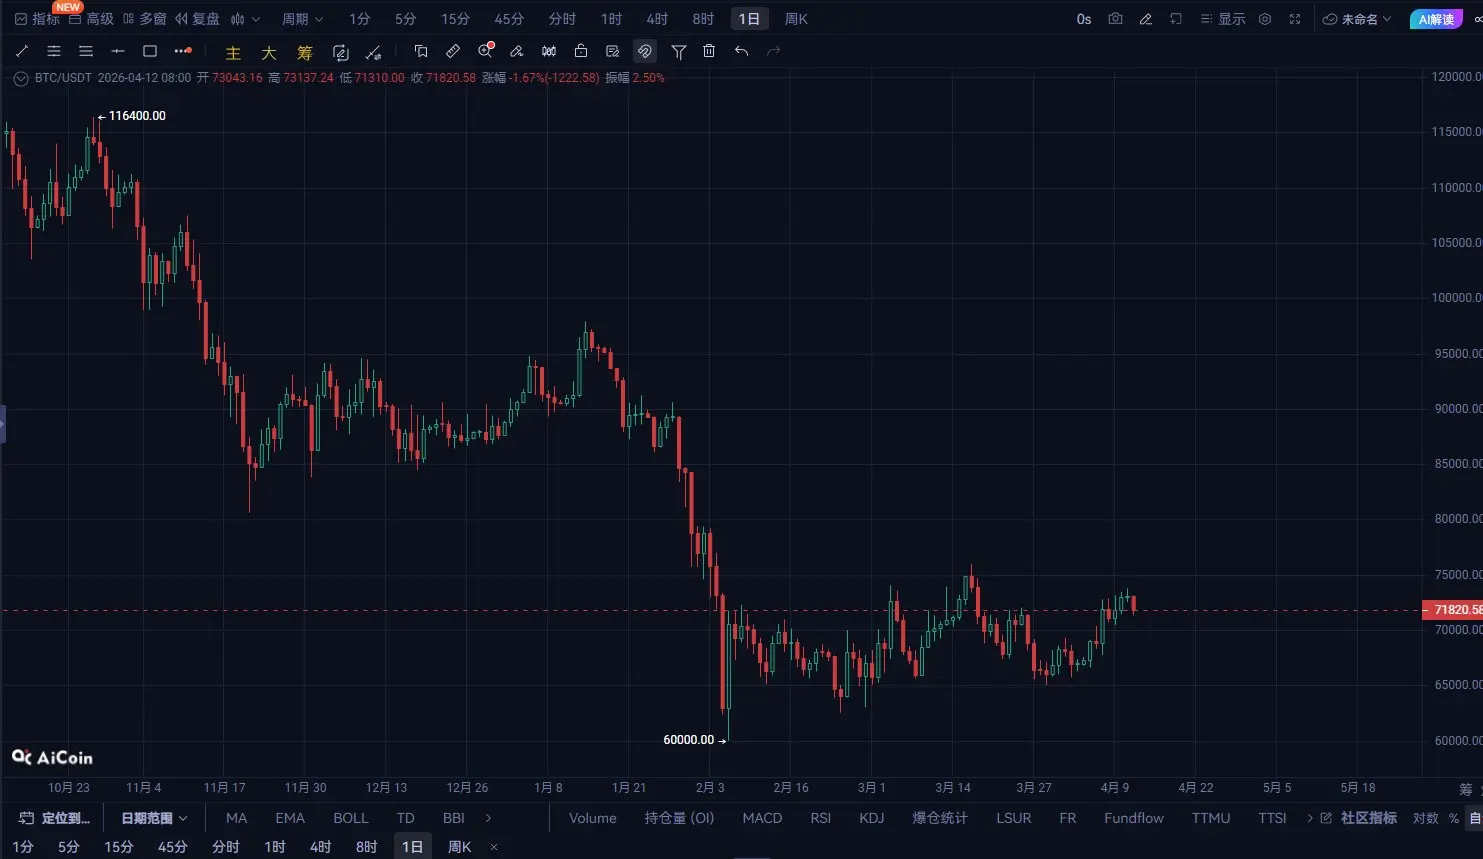Click the zoom-in magnifier tool

(485, 51)
